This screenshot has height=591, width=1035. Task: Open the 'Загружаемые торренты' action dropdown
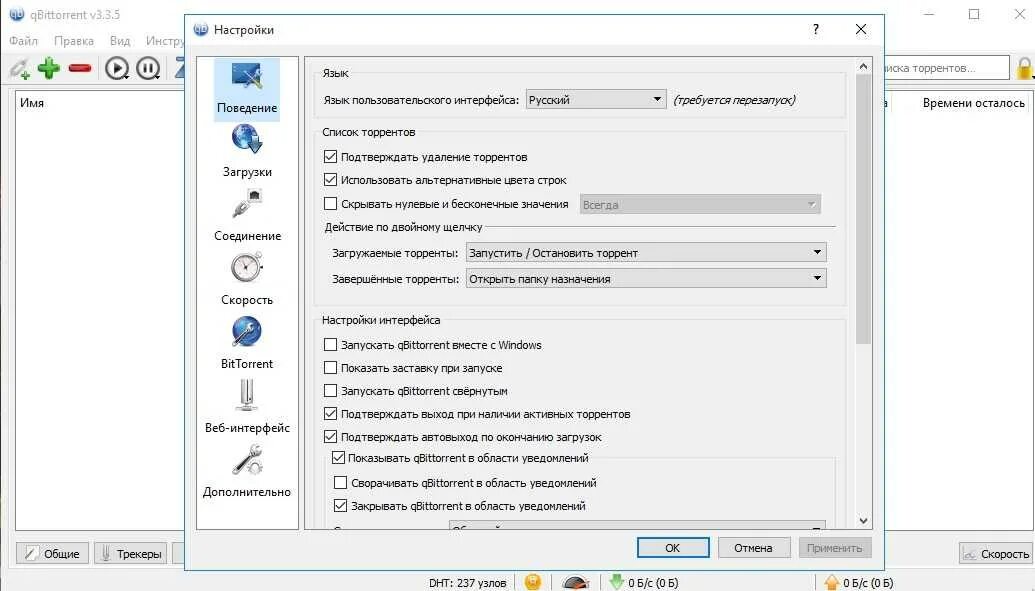(646, 253)
